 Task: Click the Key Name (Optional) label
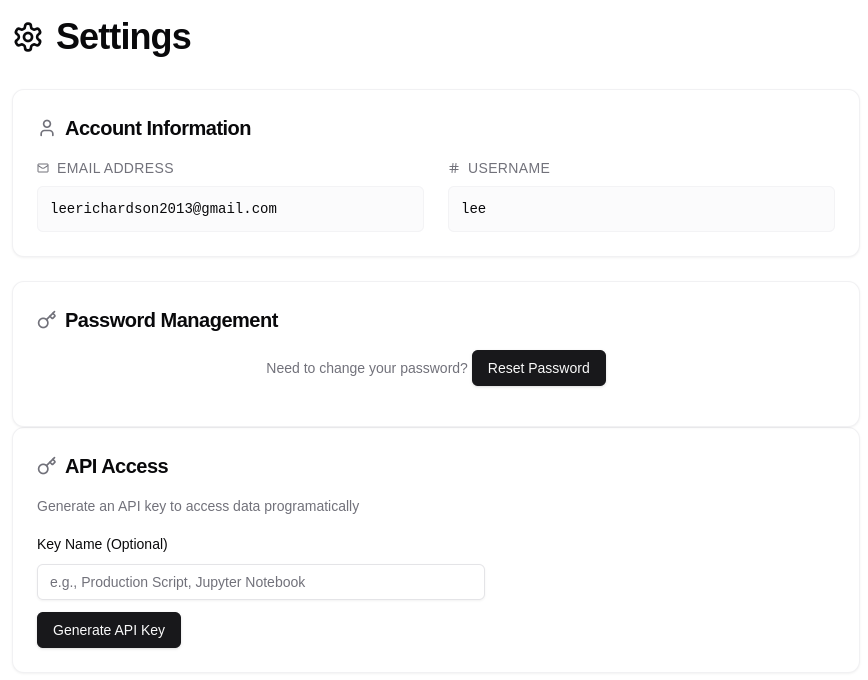(x=102, y=544)
